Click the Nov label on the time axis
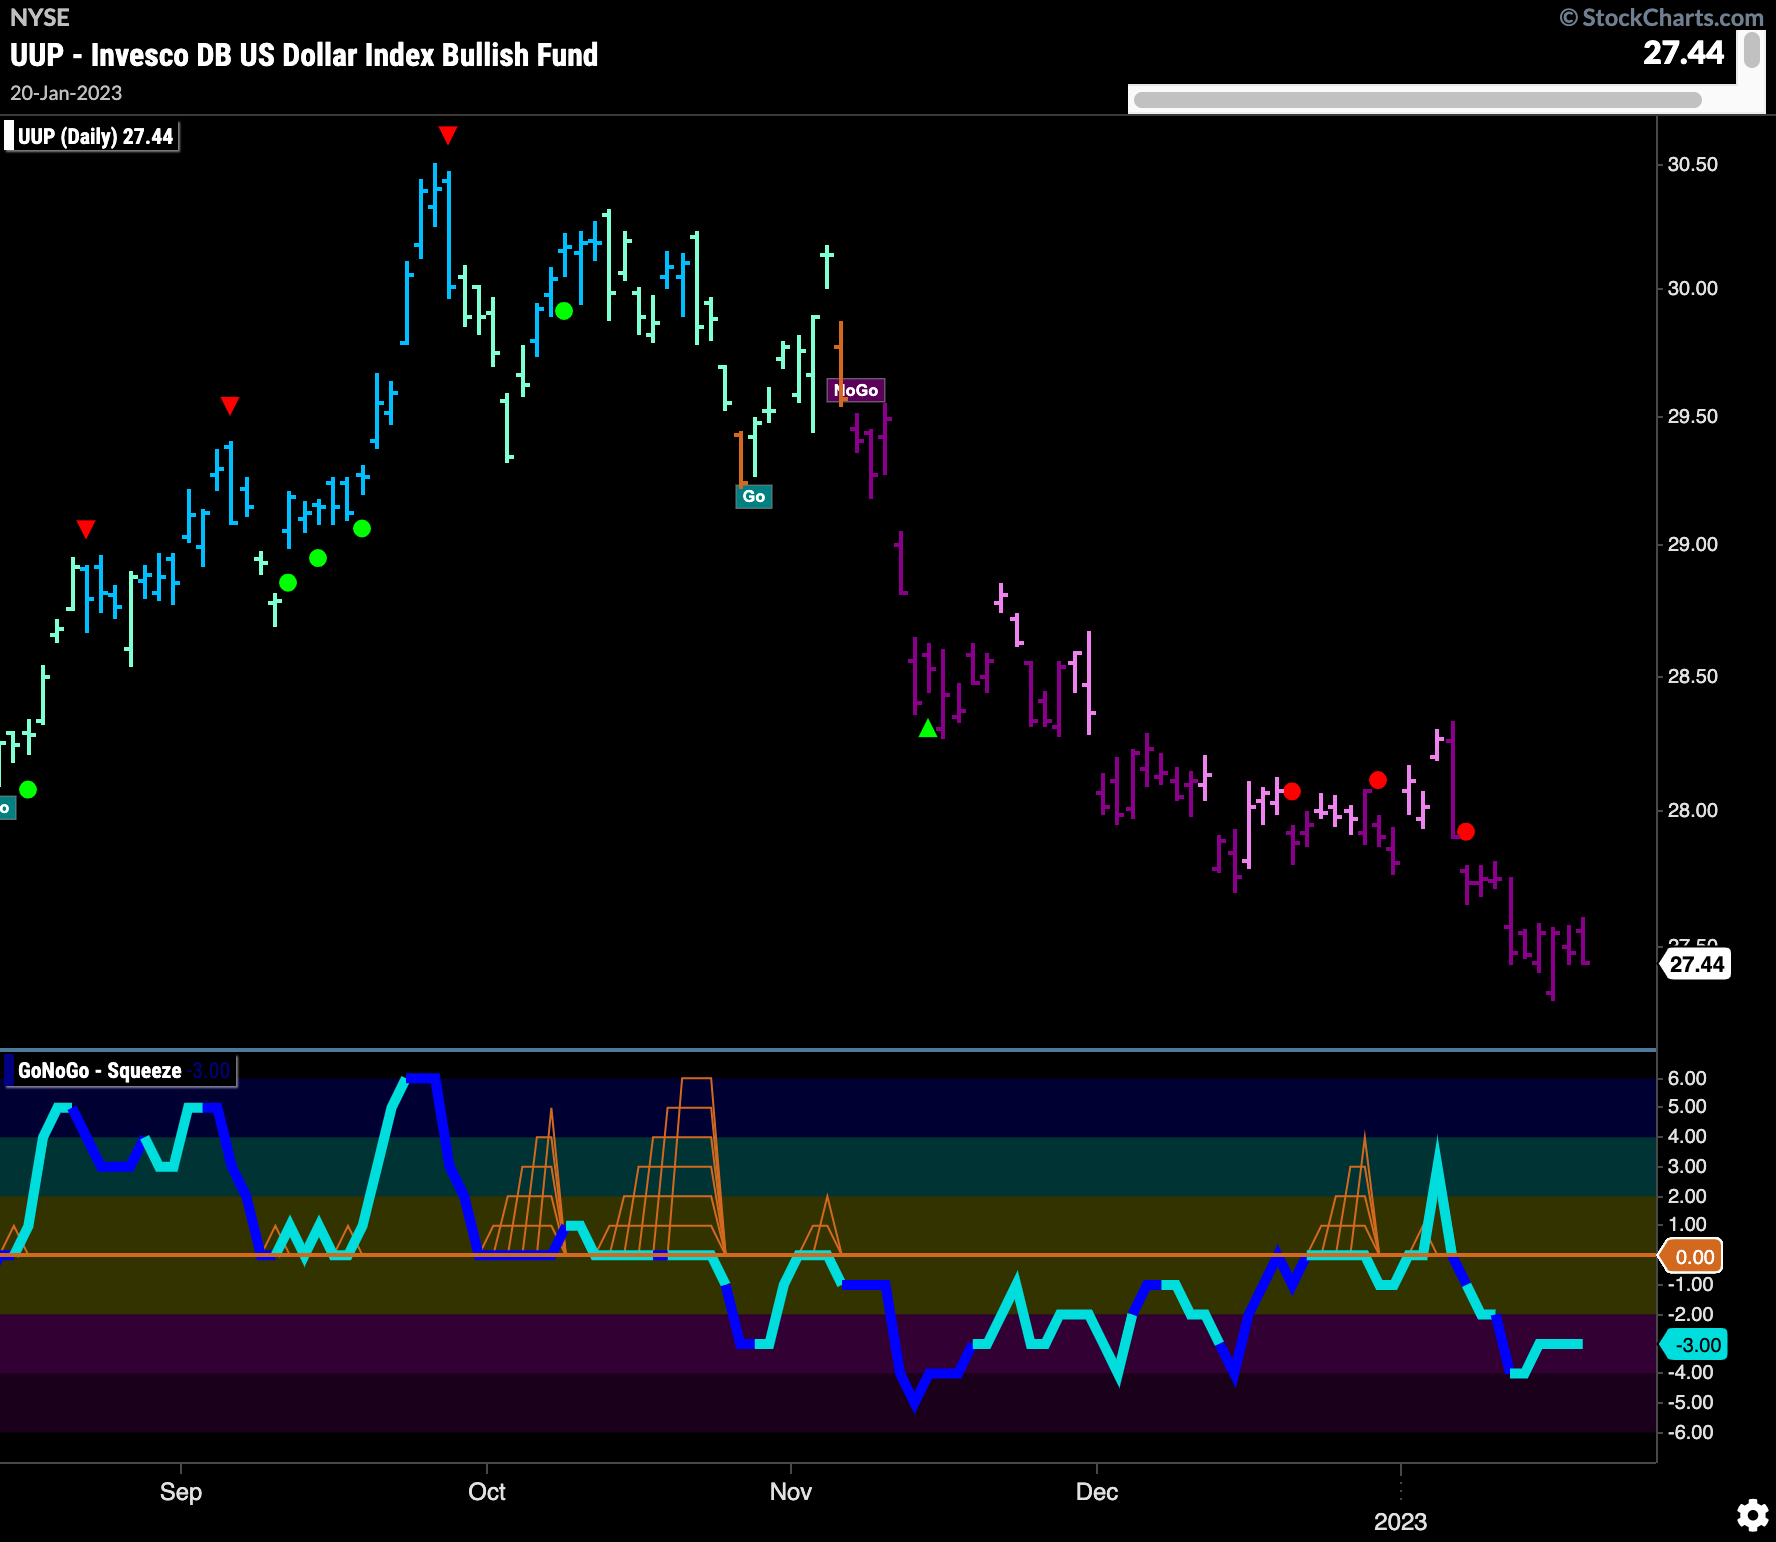Screen dimensions: 1776x1542 [791, 1491]
